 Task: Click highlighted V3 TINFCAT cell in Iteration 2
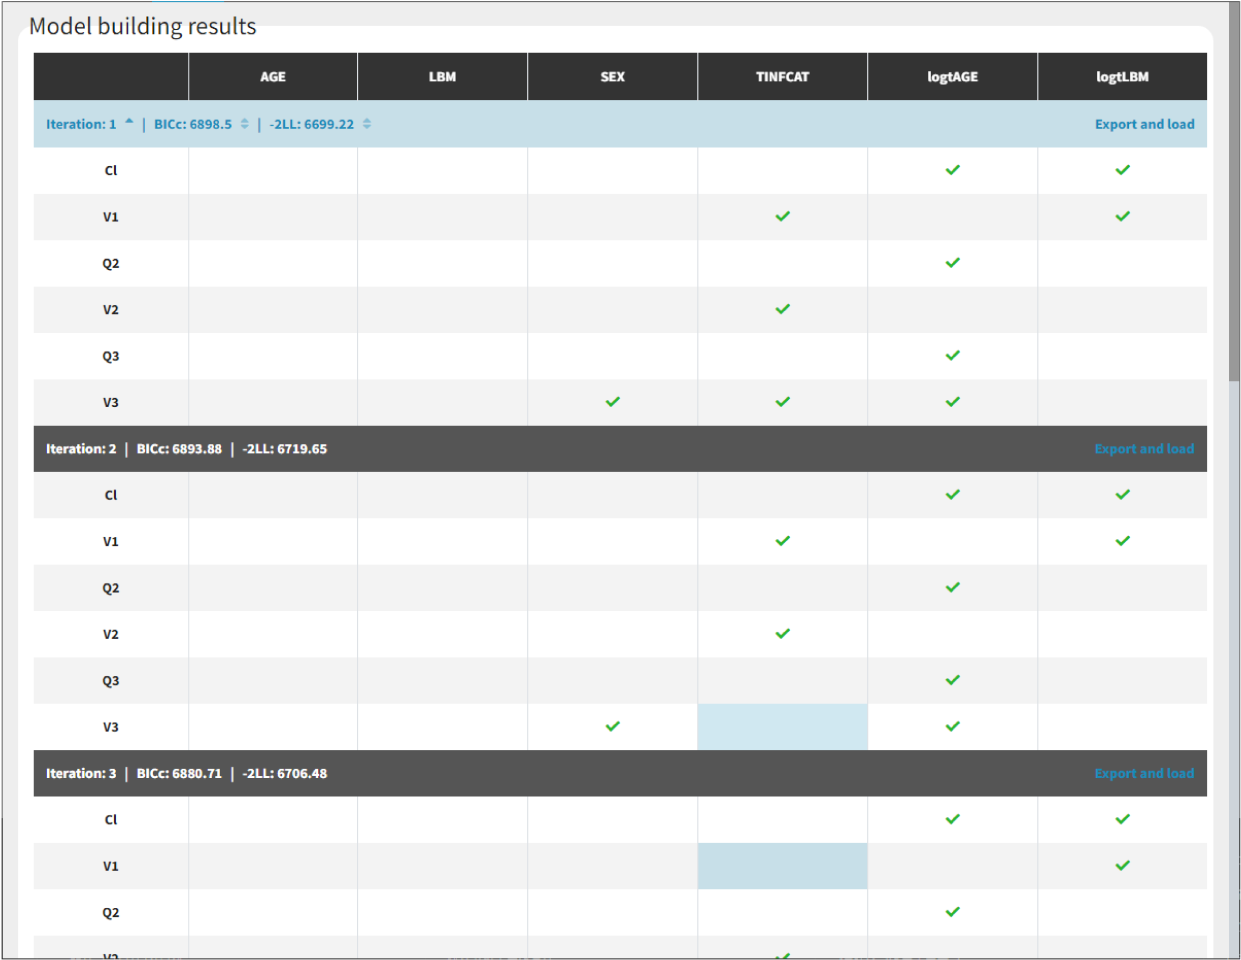782,727
